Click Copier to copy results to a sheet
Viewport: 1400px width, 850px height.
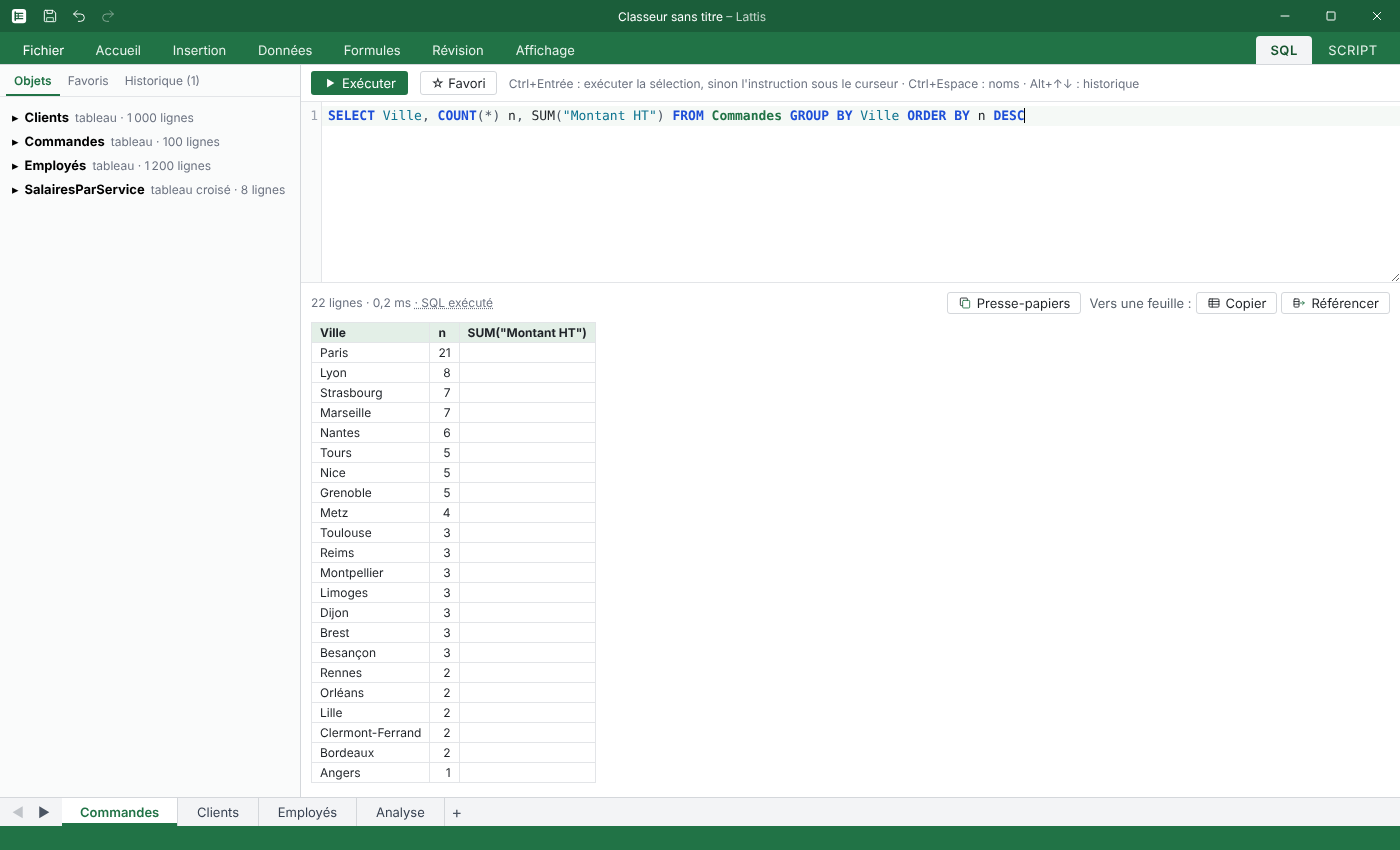[1236, 303]
